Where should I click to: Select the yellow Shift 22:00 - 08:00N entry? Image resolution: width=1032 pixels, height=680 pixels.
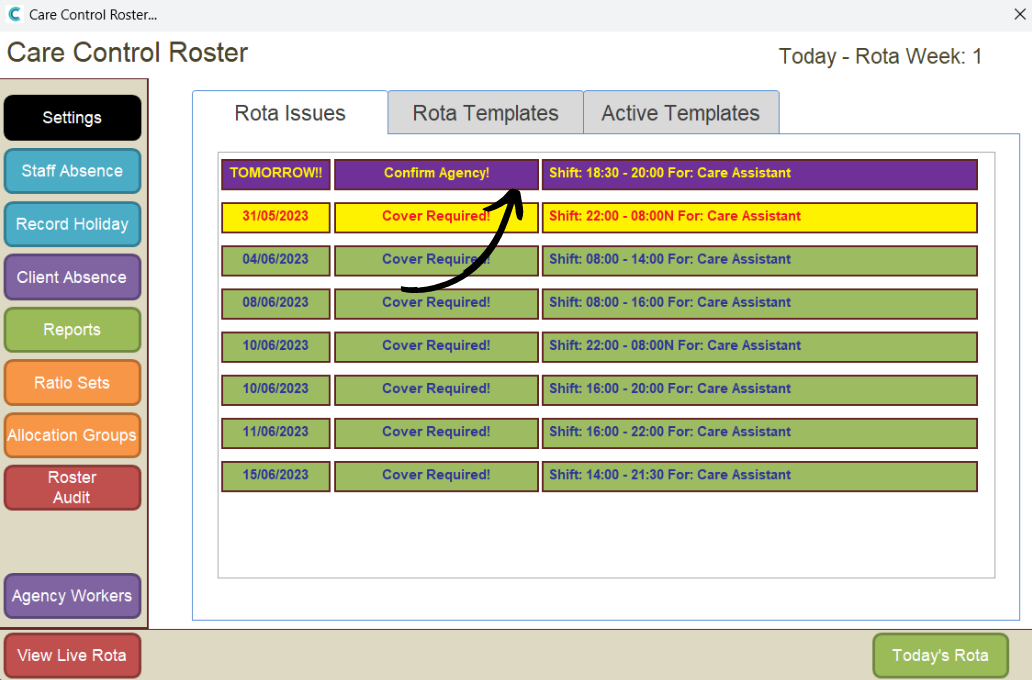coord(760,217)
